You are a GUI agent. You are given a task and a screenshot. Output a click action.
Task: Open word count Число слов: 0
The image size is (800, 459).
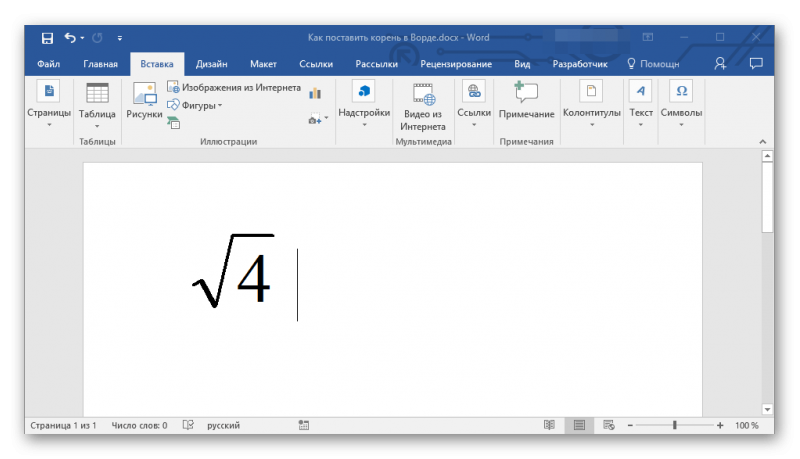point(139,425)
